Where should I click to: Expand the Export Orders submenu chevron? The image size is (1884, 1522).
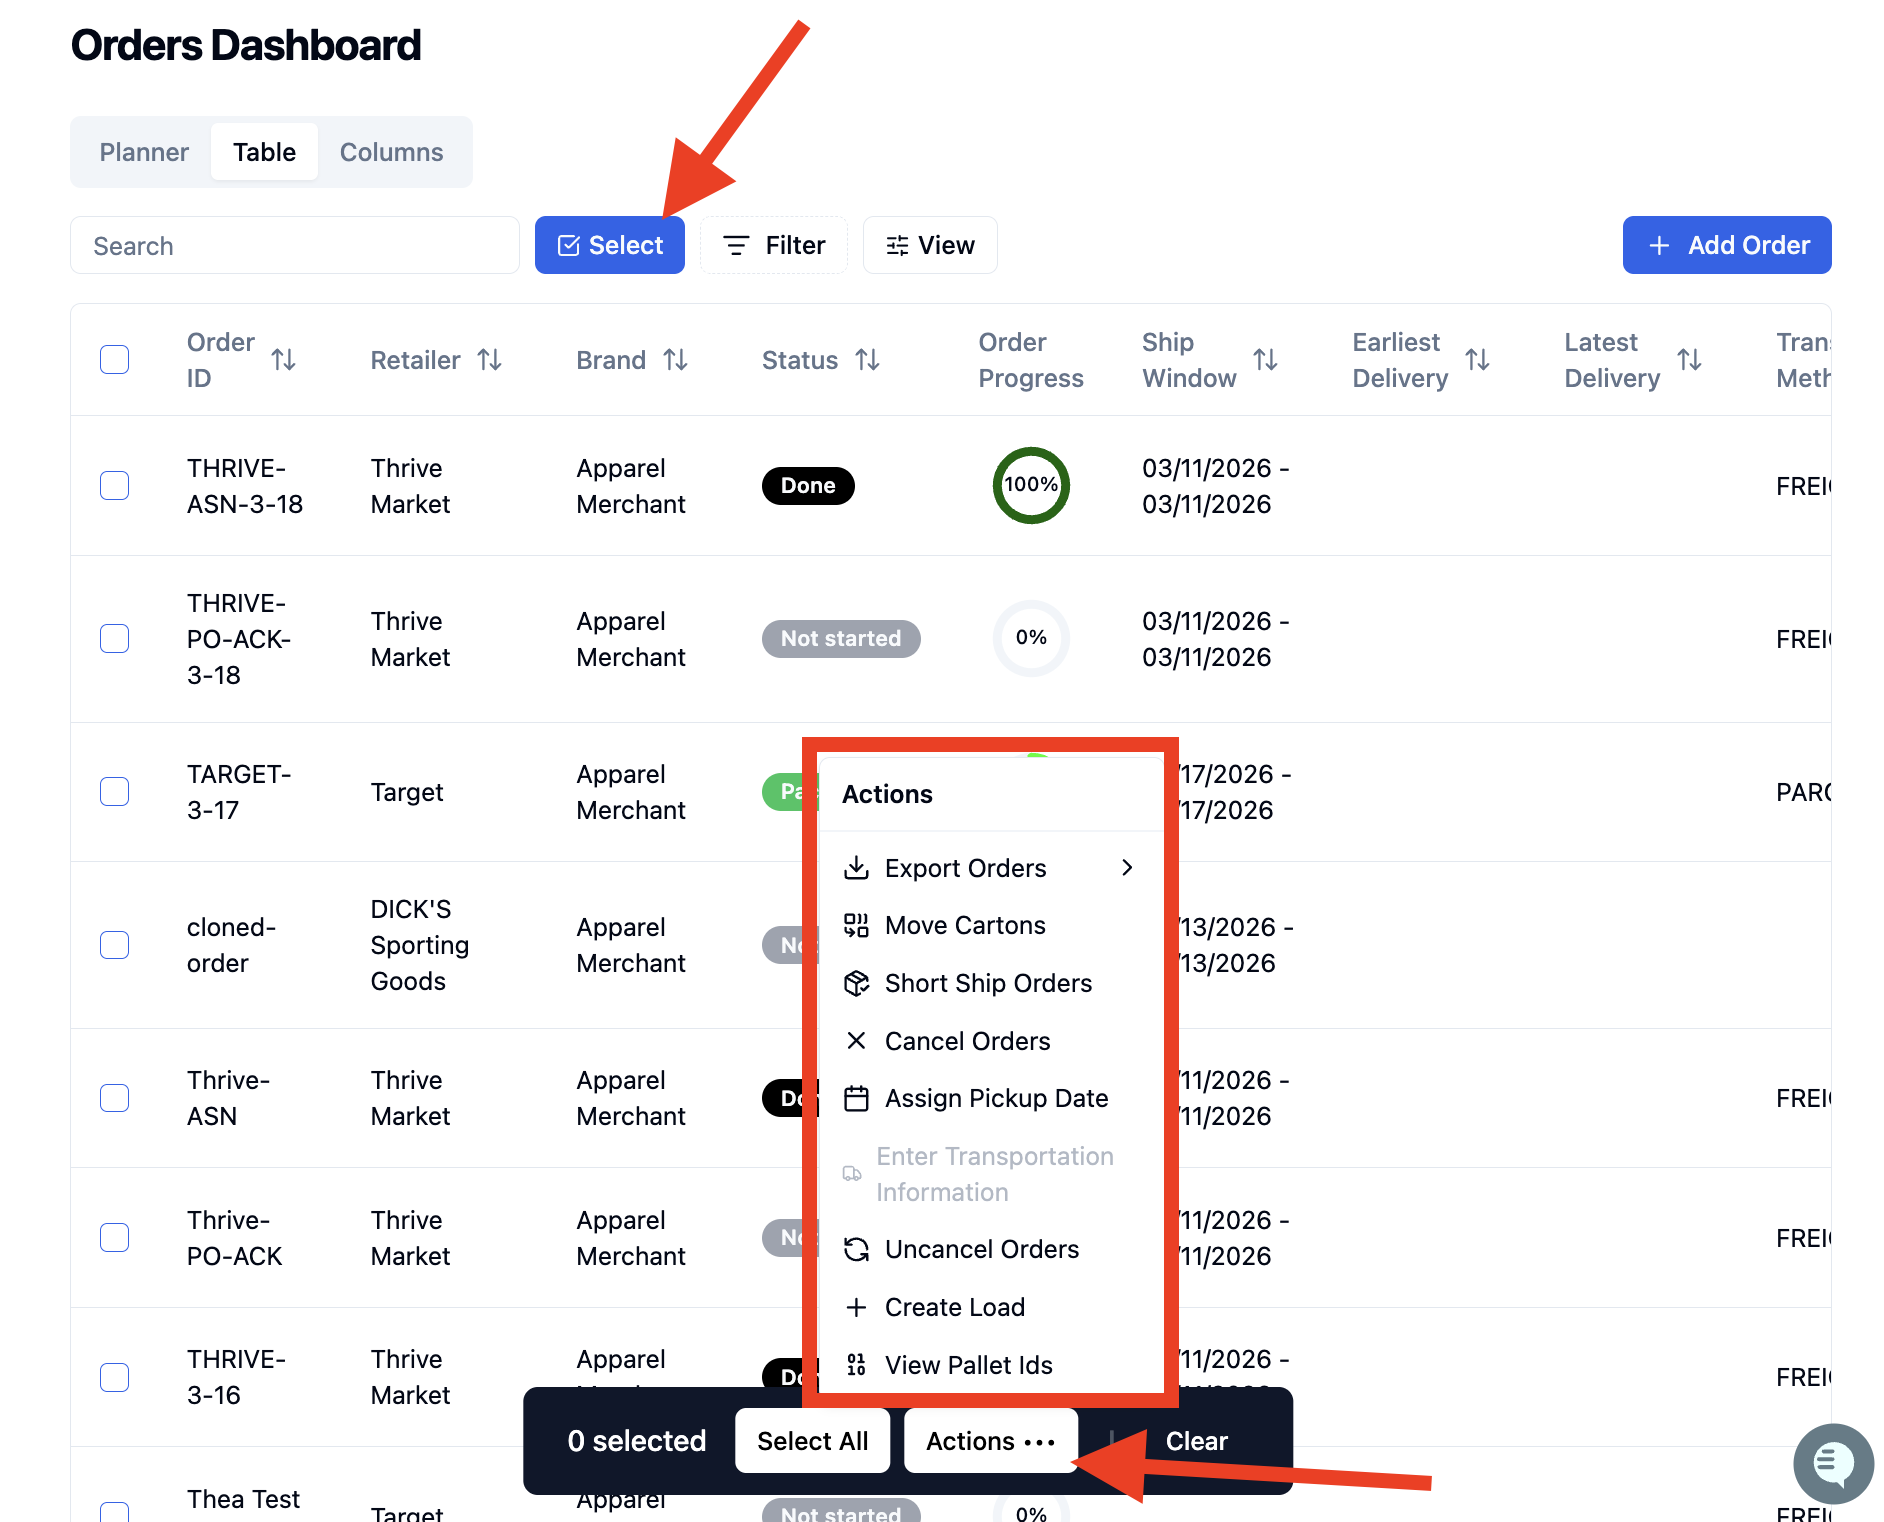[1127, 867]
